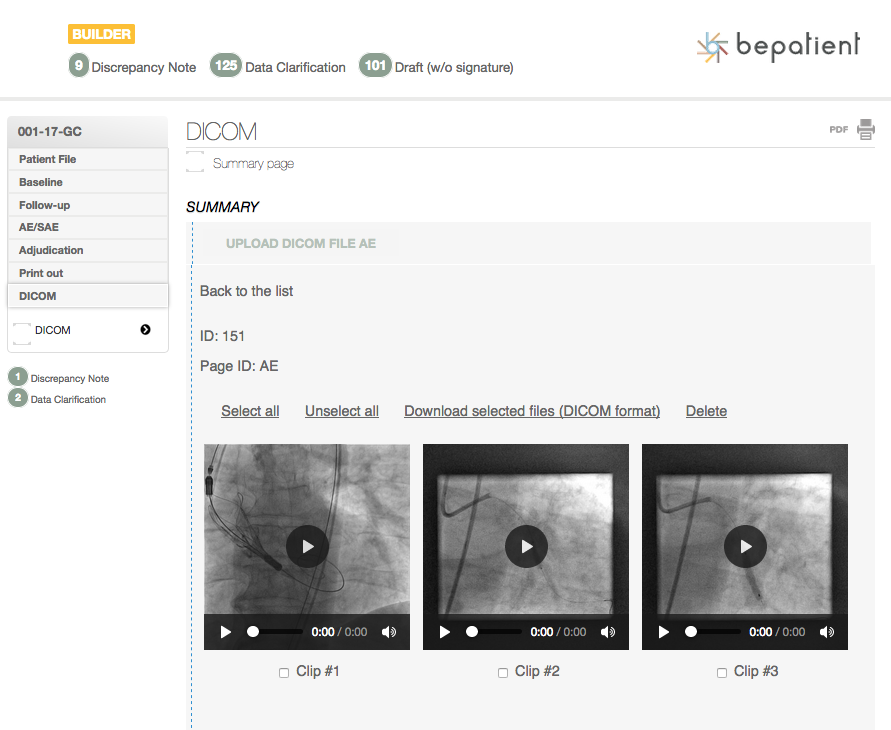891x730 pixels.
Task: Mute Clip #2 using speaker icon
Action: (x=608, y=632)
